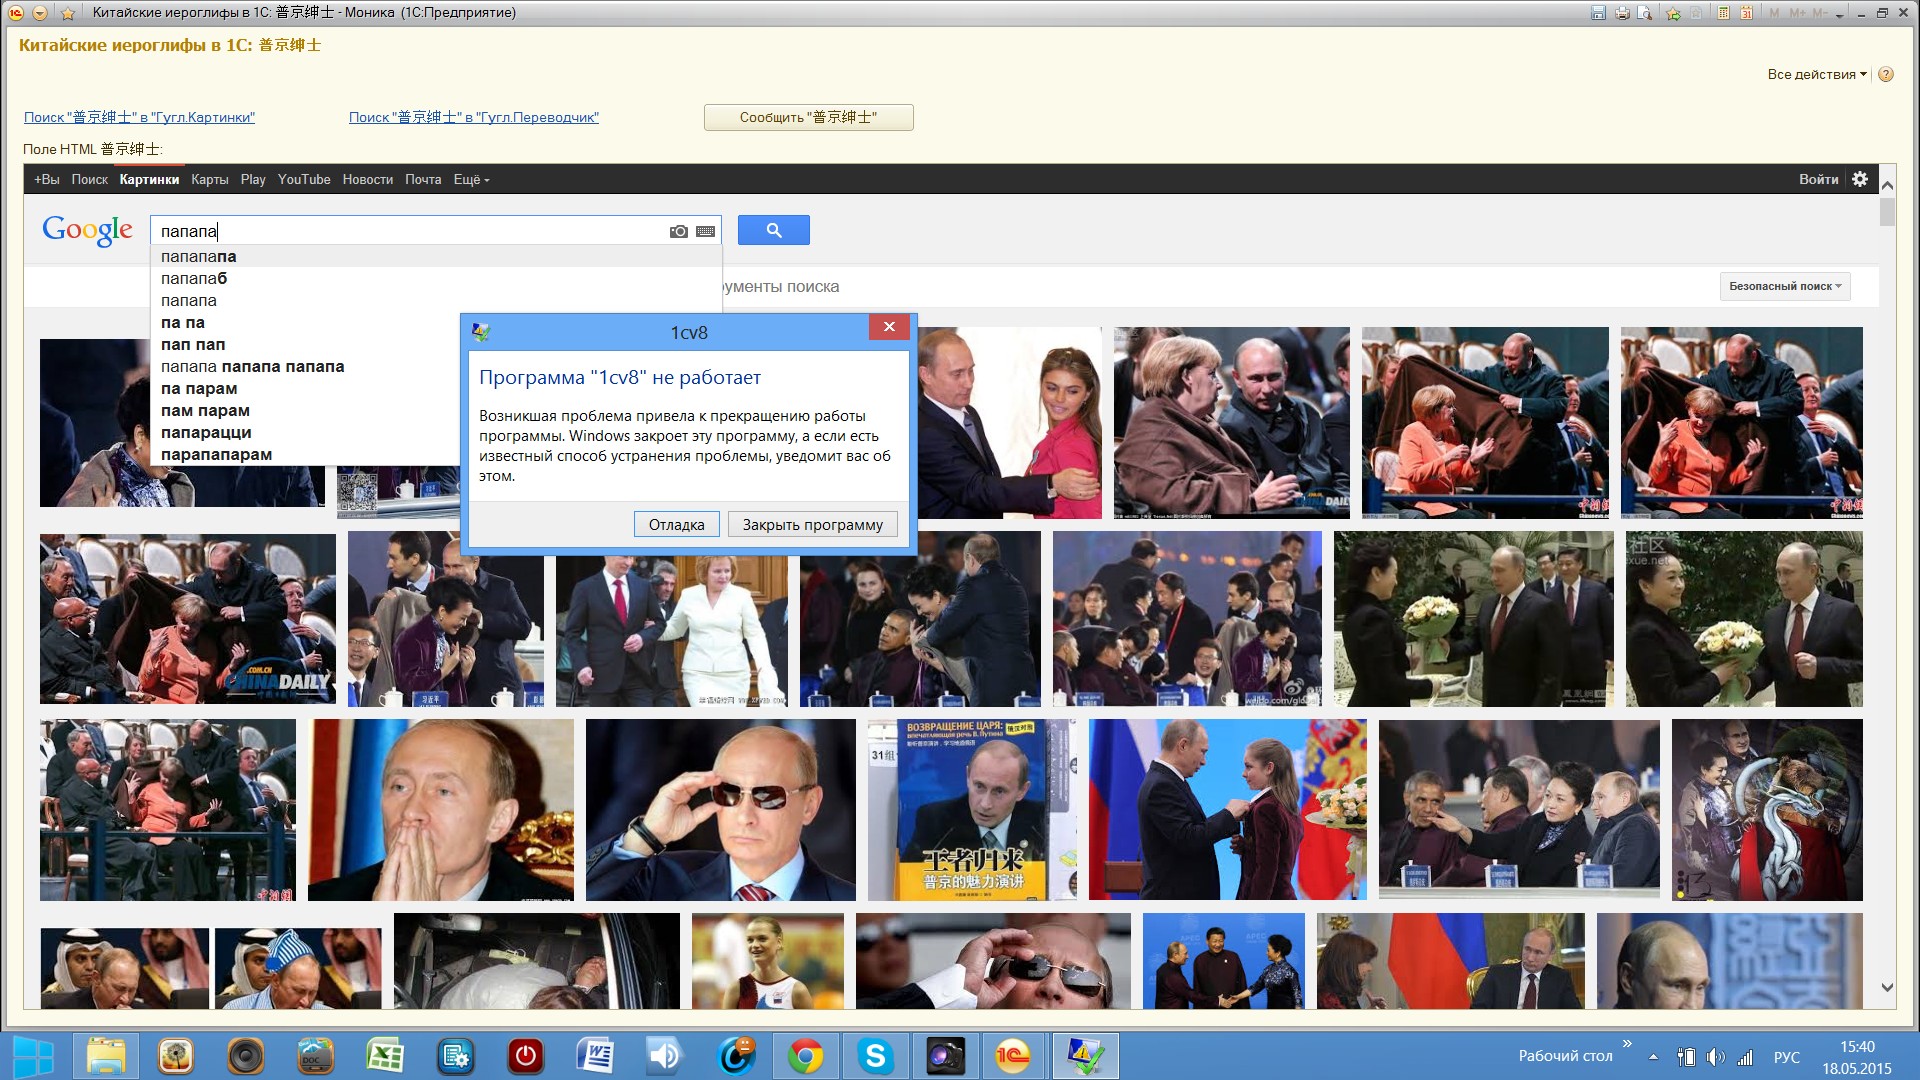This screenshot has width=1920, height=1080.
Task: Click the blue Google search button
Action: coord(774,230)
